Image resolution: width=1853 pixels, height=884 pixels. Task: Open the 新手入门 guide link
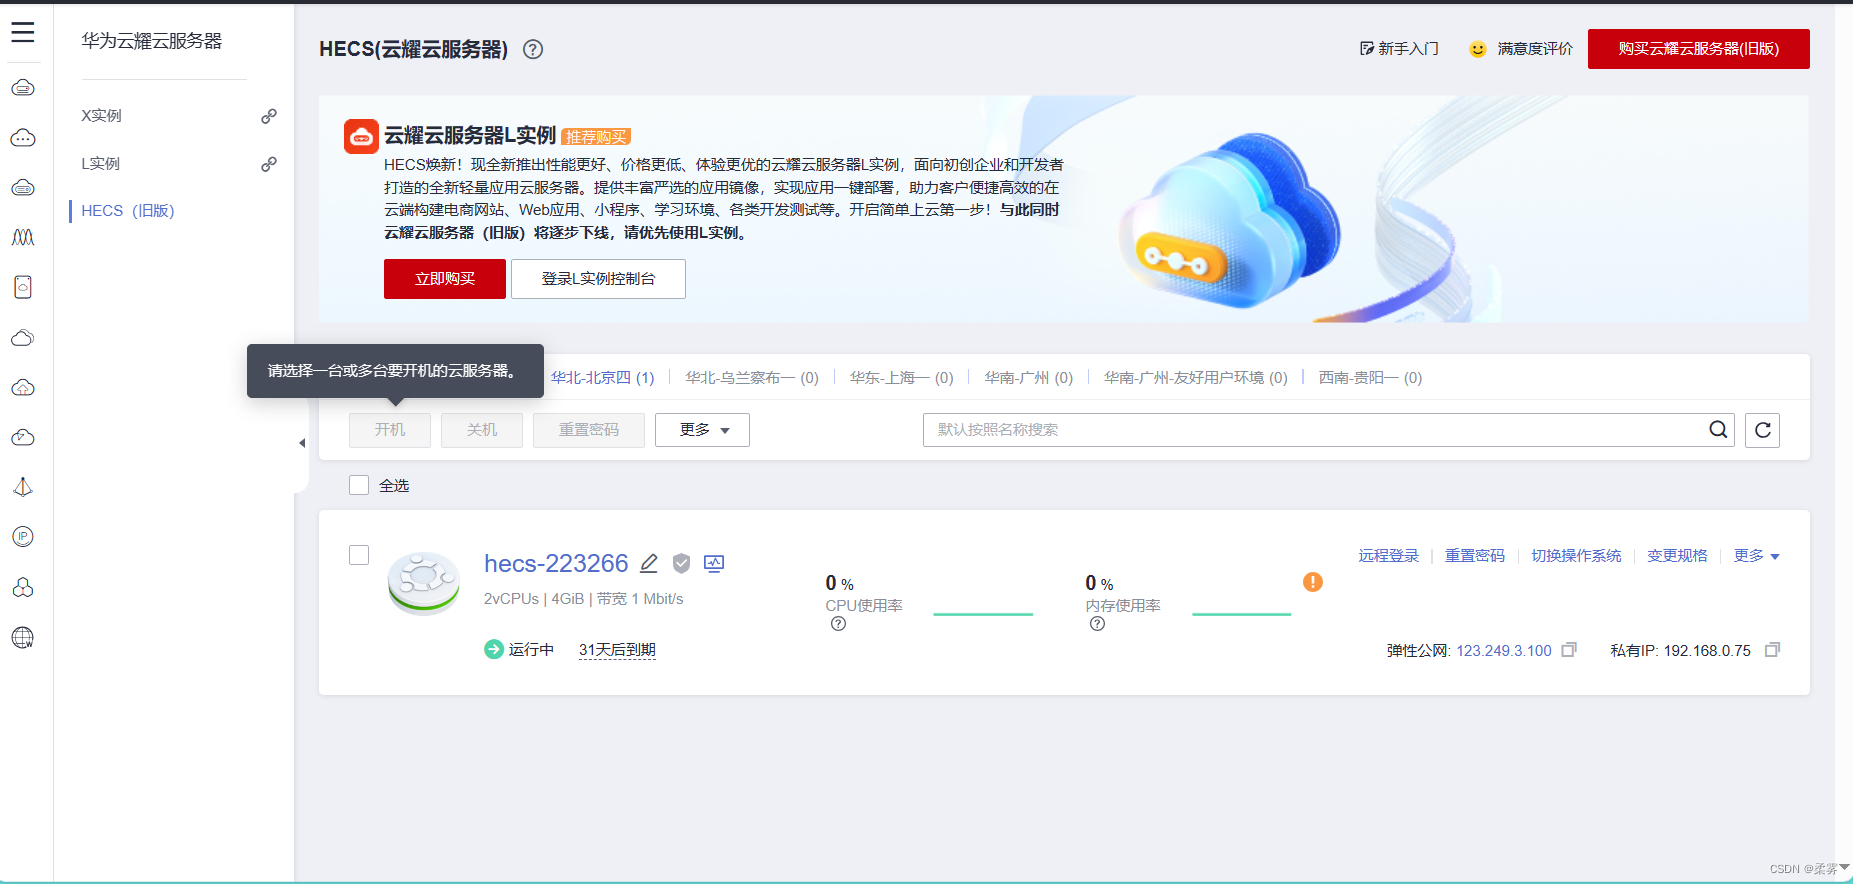coord(1399,49)
